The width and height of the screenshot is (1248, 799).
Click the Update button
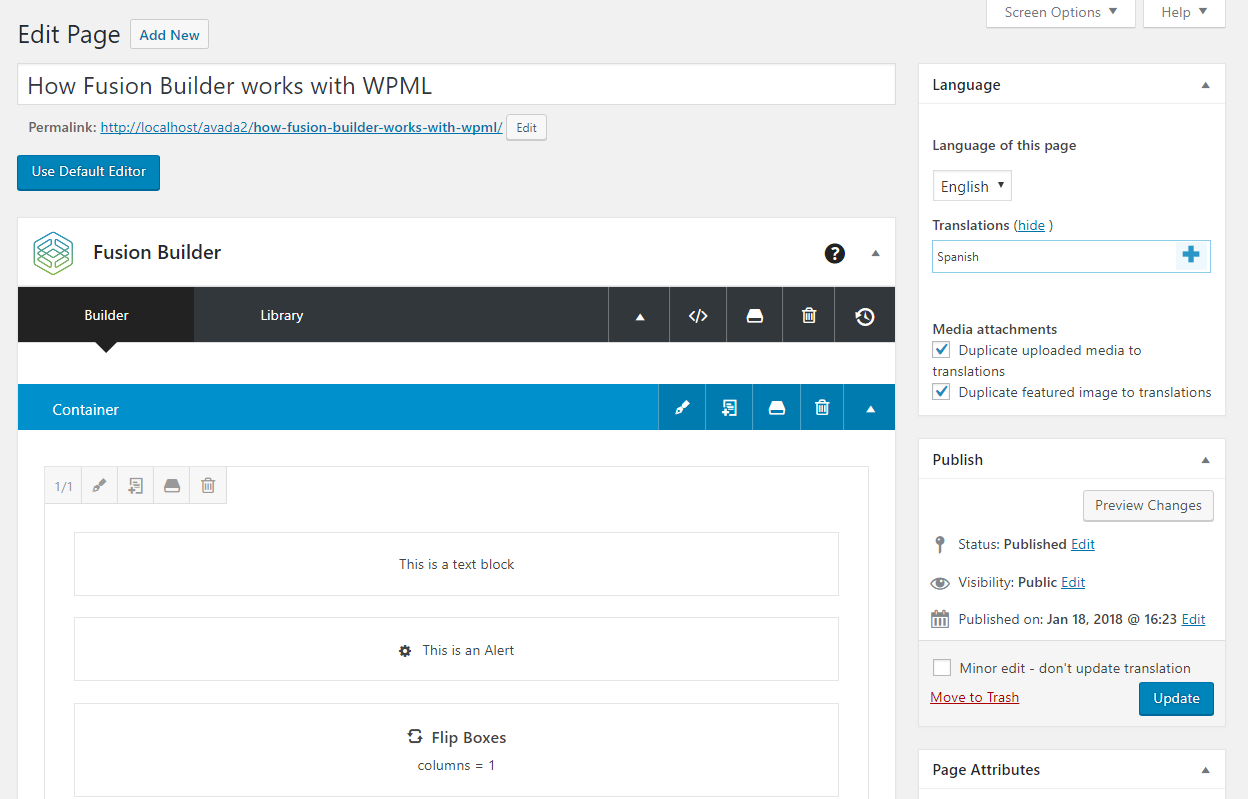pyautogui.click(x=1176, y=699)
